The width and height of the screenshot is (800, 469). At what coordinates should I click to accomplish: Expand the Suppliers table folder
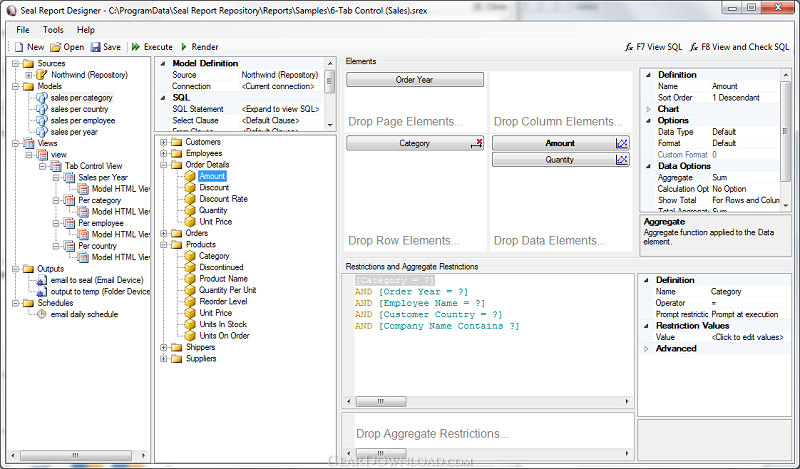click(x=164, y=359)
